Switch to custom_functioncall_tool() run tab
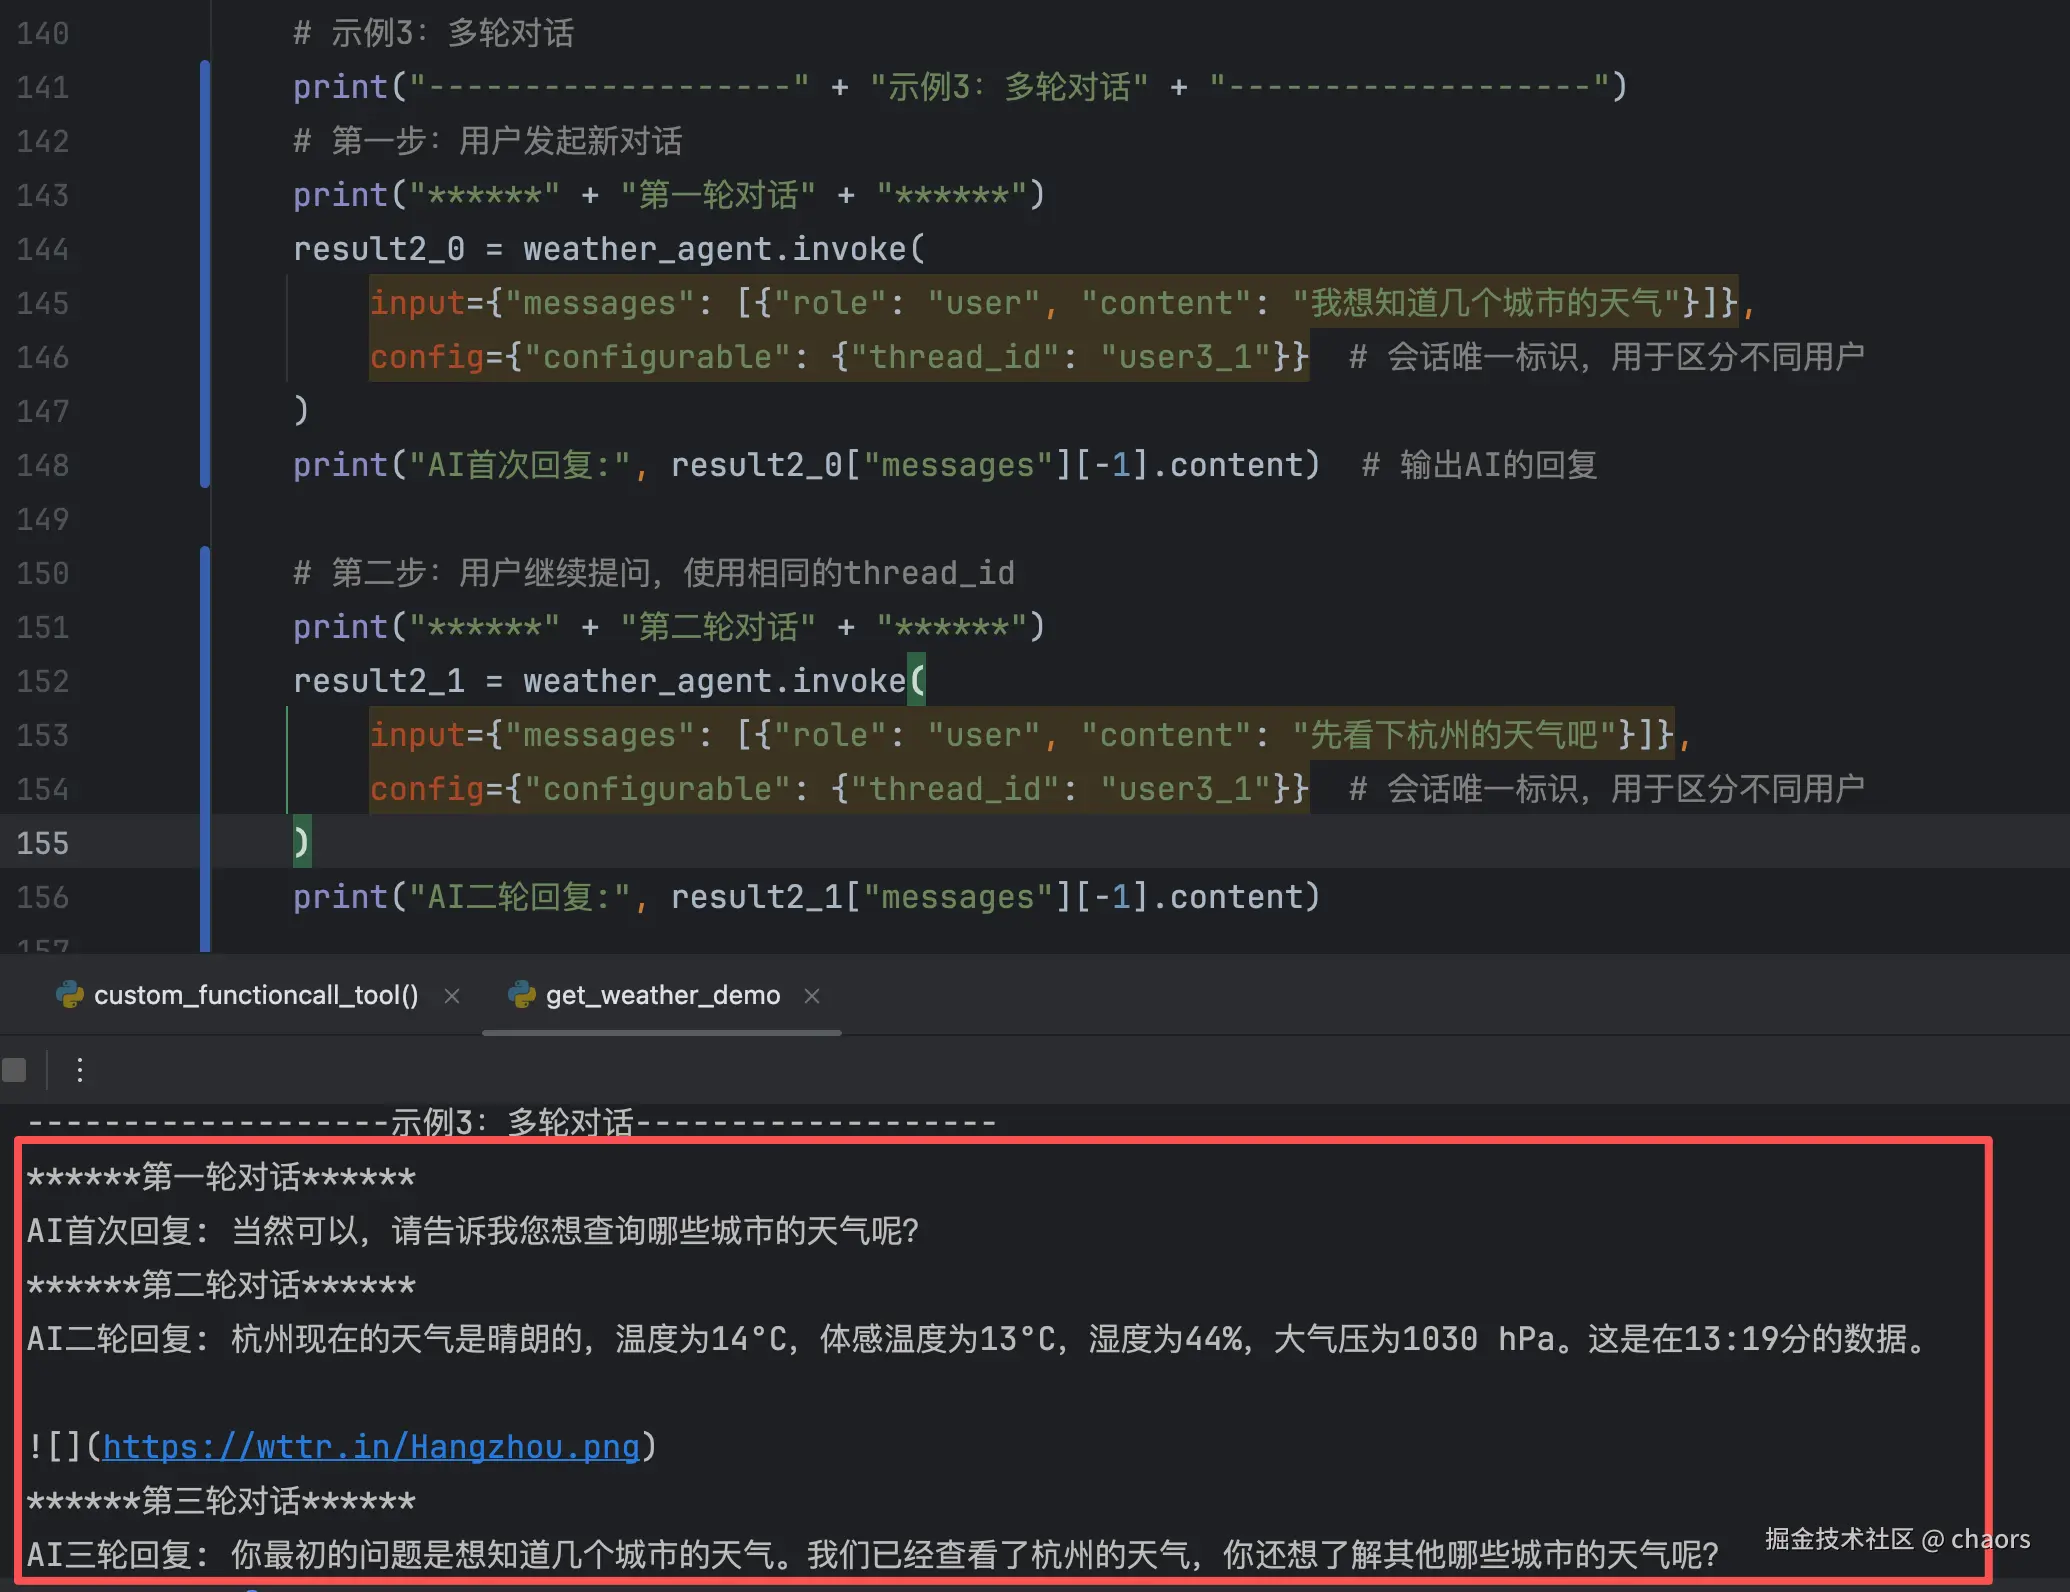This screenshot has width=2070, height=1592. [256, 995]
